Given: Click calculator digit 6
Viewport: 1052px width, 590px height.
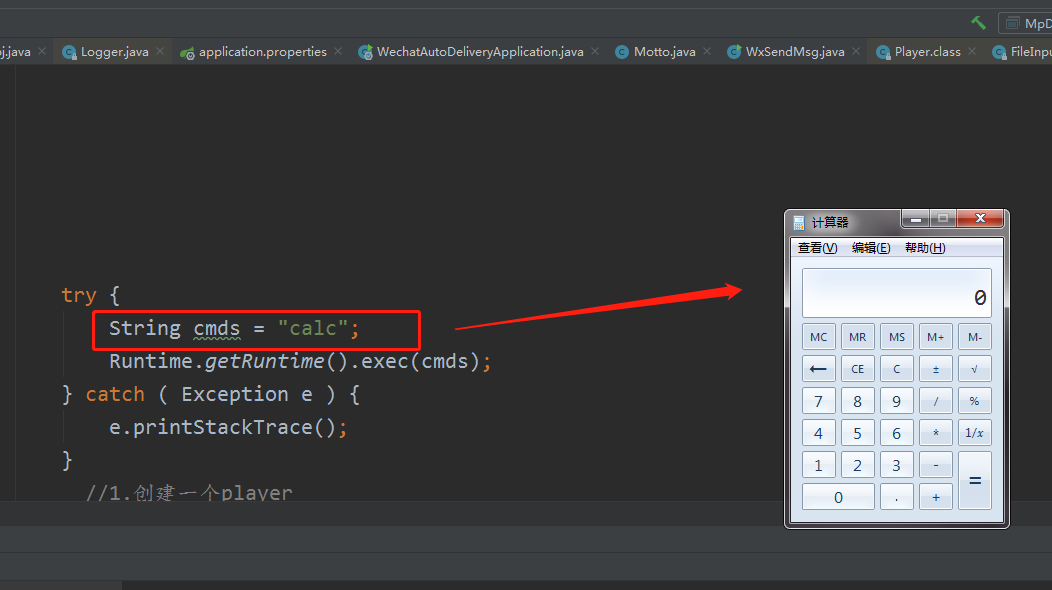Looking at the screenshot, I should (896, 433).
